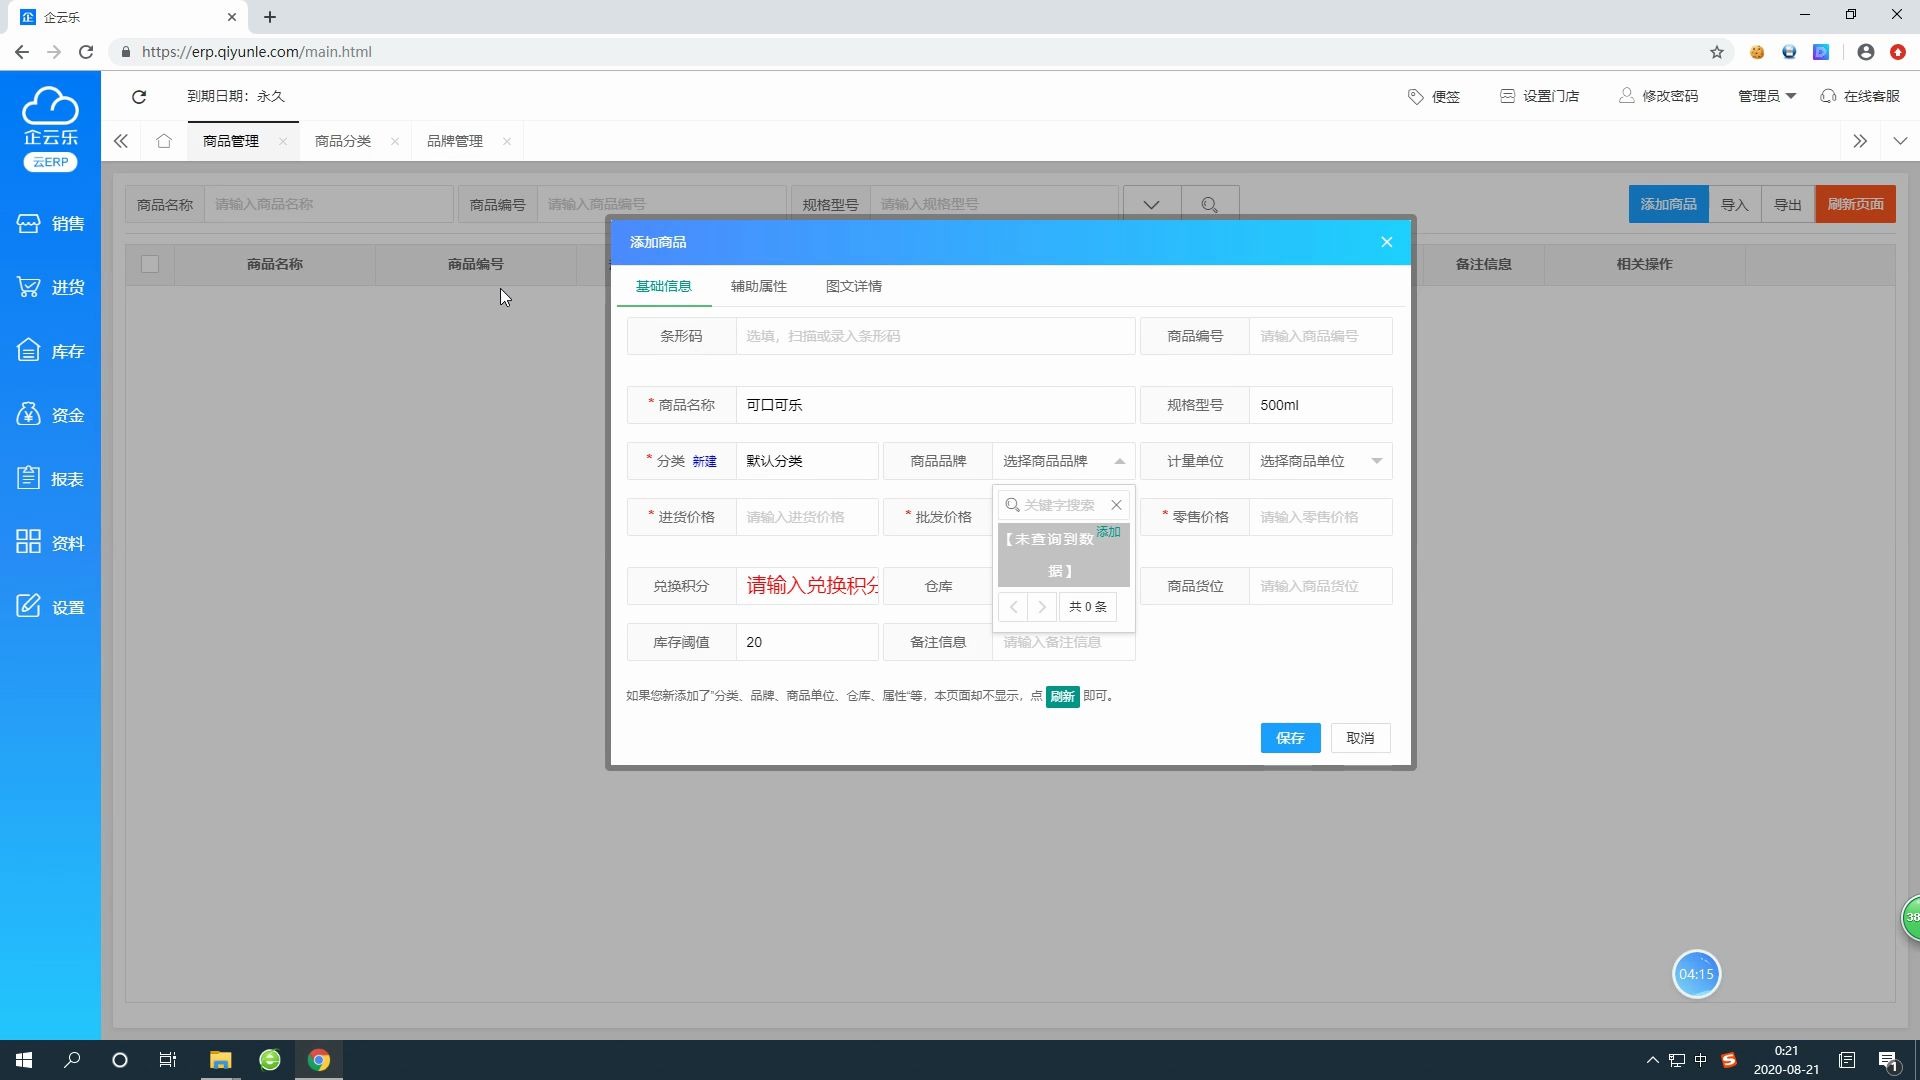Viewport: 1920px width, 1080px height.
Task: Reload the browser page
Action: (86, 52)
